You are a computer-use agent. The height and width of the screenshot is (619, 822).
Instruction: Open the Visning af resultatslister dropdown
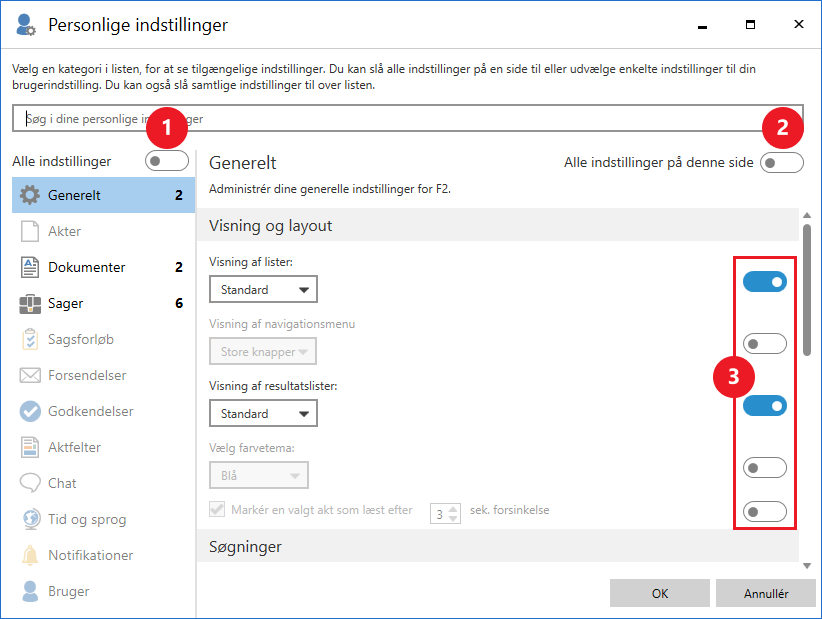[x=263, y=413]
